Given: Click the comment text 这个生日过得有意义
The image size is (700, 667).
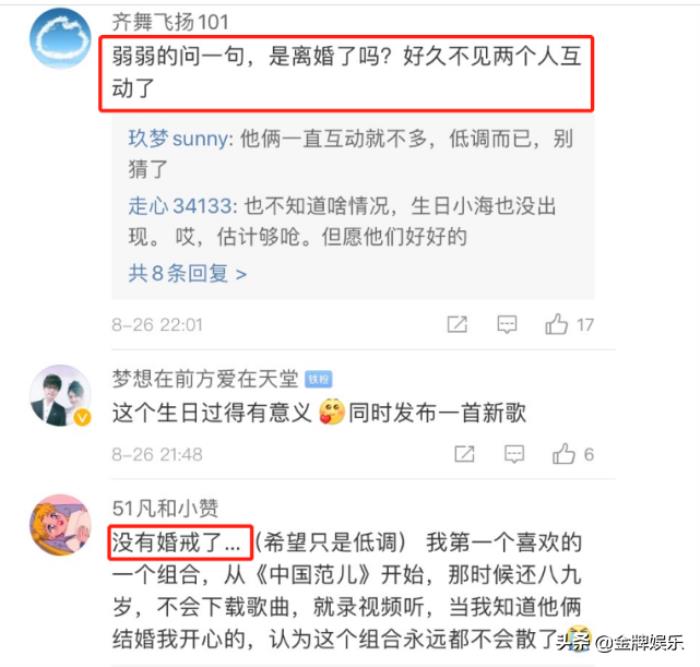Looking at the screenshot, I should 212,412.
